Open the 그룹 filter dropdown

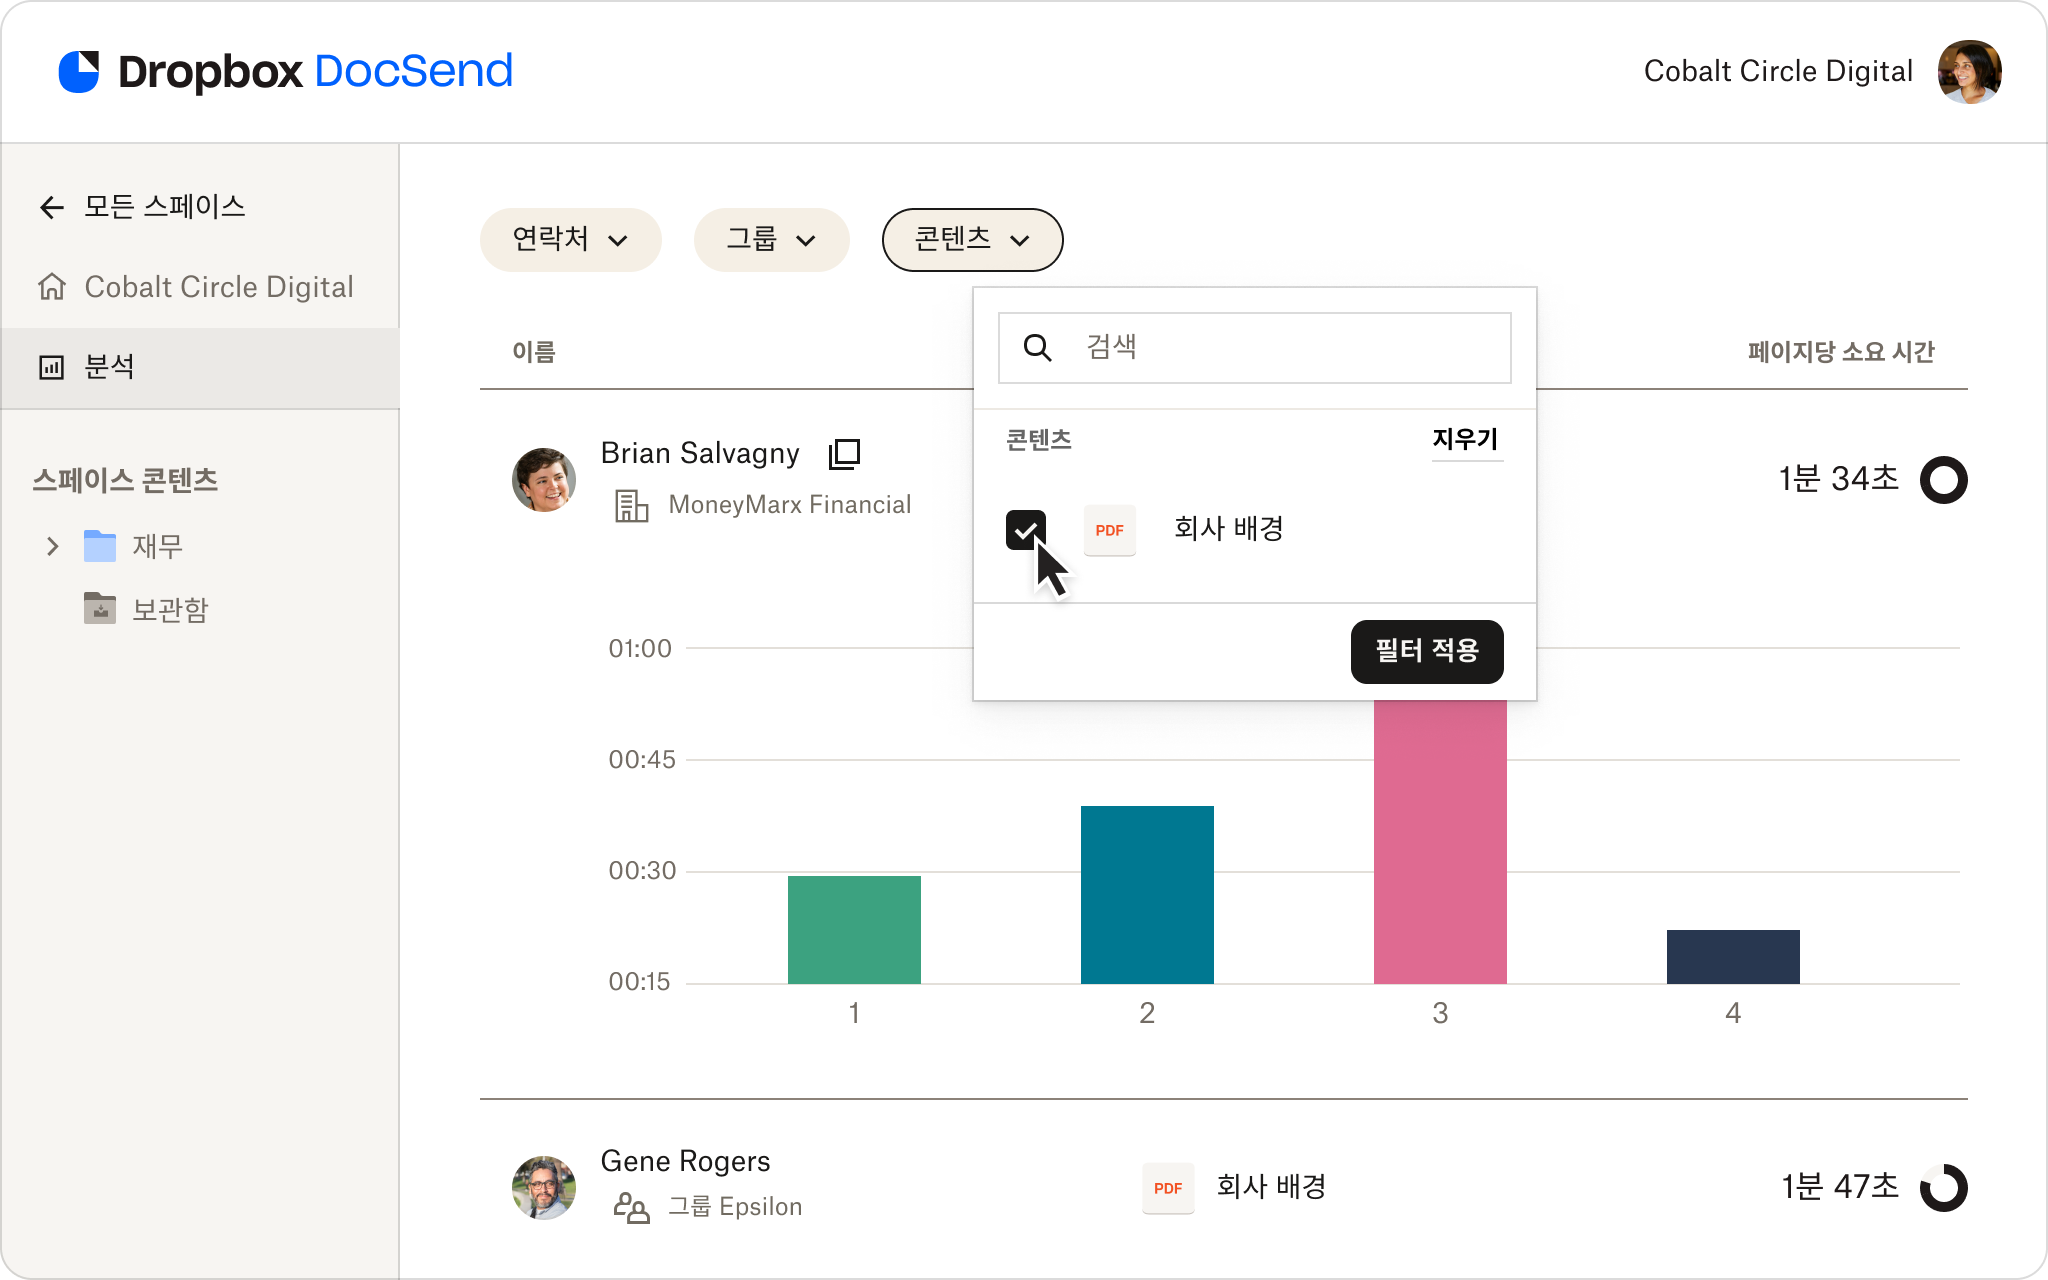pyautogui.click(x=771, y=240)
